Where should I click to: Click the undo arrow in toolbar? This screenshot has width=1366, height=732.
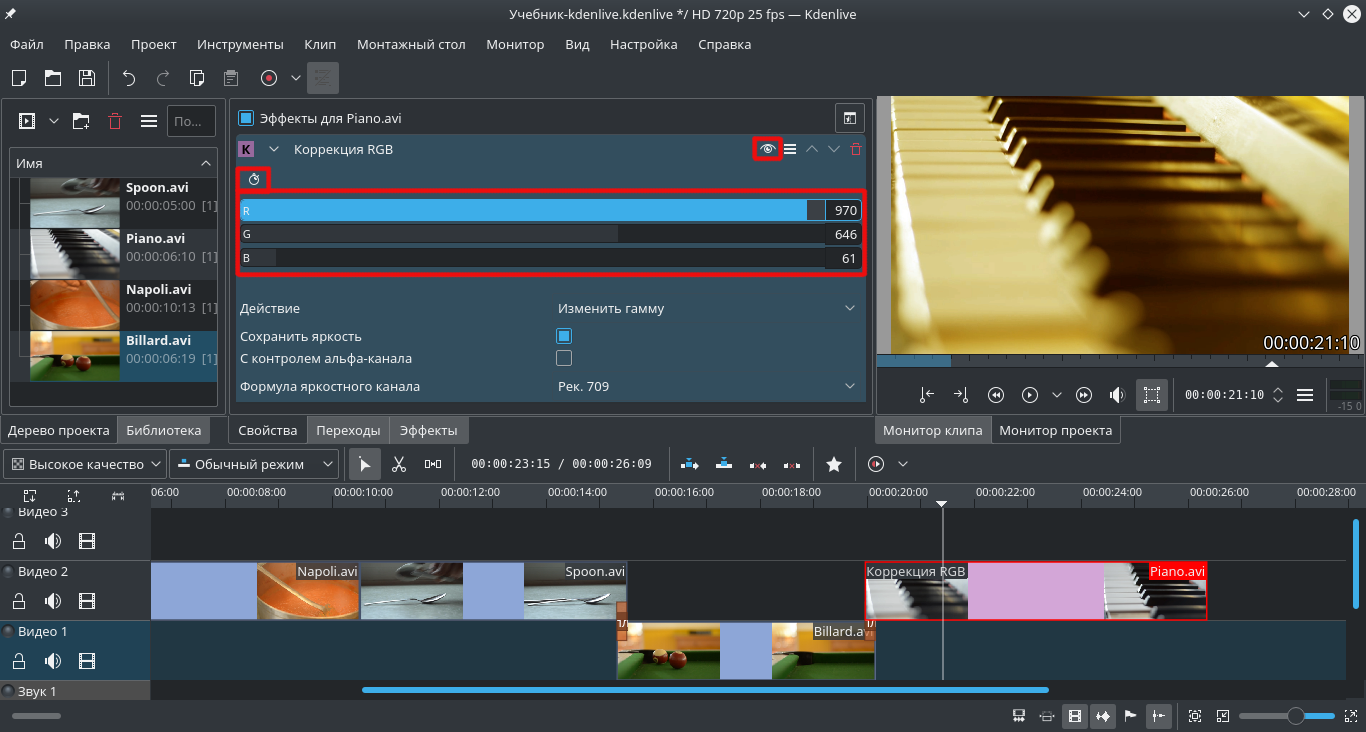128,78
